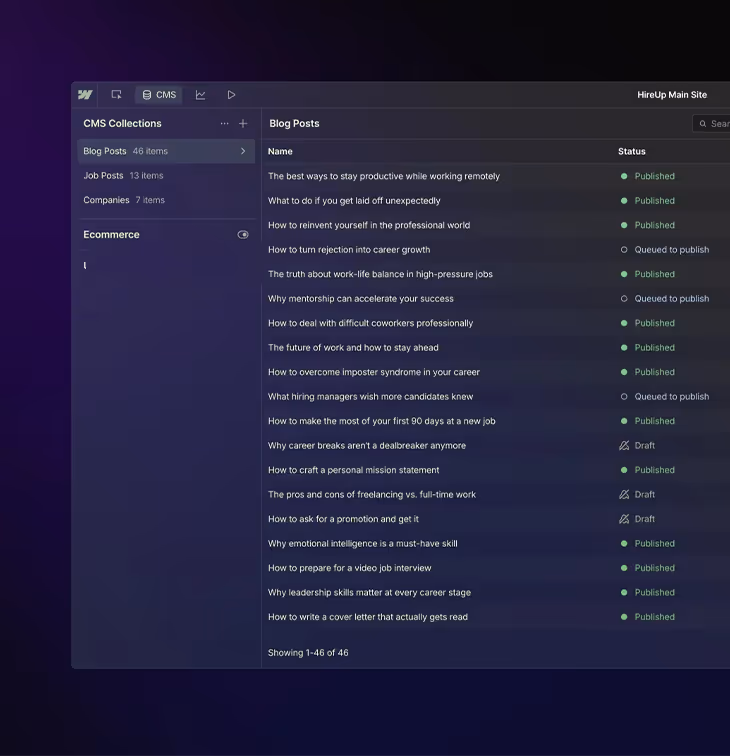Open 'What hiring managers wish' post
The image size is (730, 756).
click(370, 397)
